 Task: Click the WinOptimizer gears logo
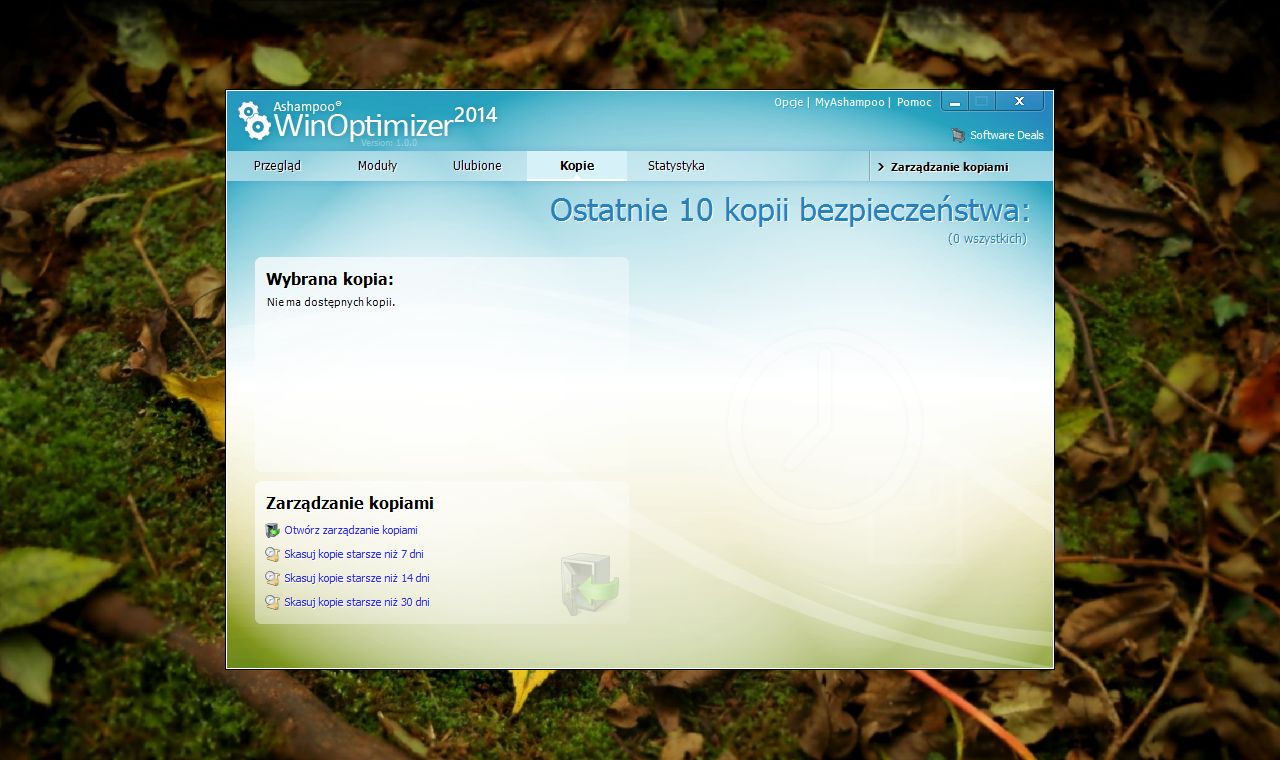point(254,120)
